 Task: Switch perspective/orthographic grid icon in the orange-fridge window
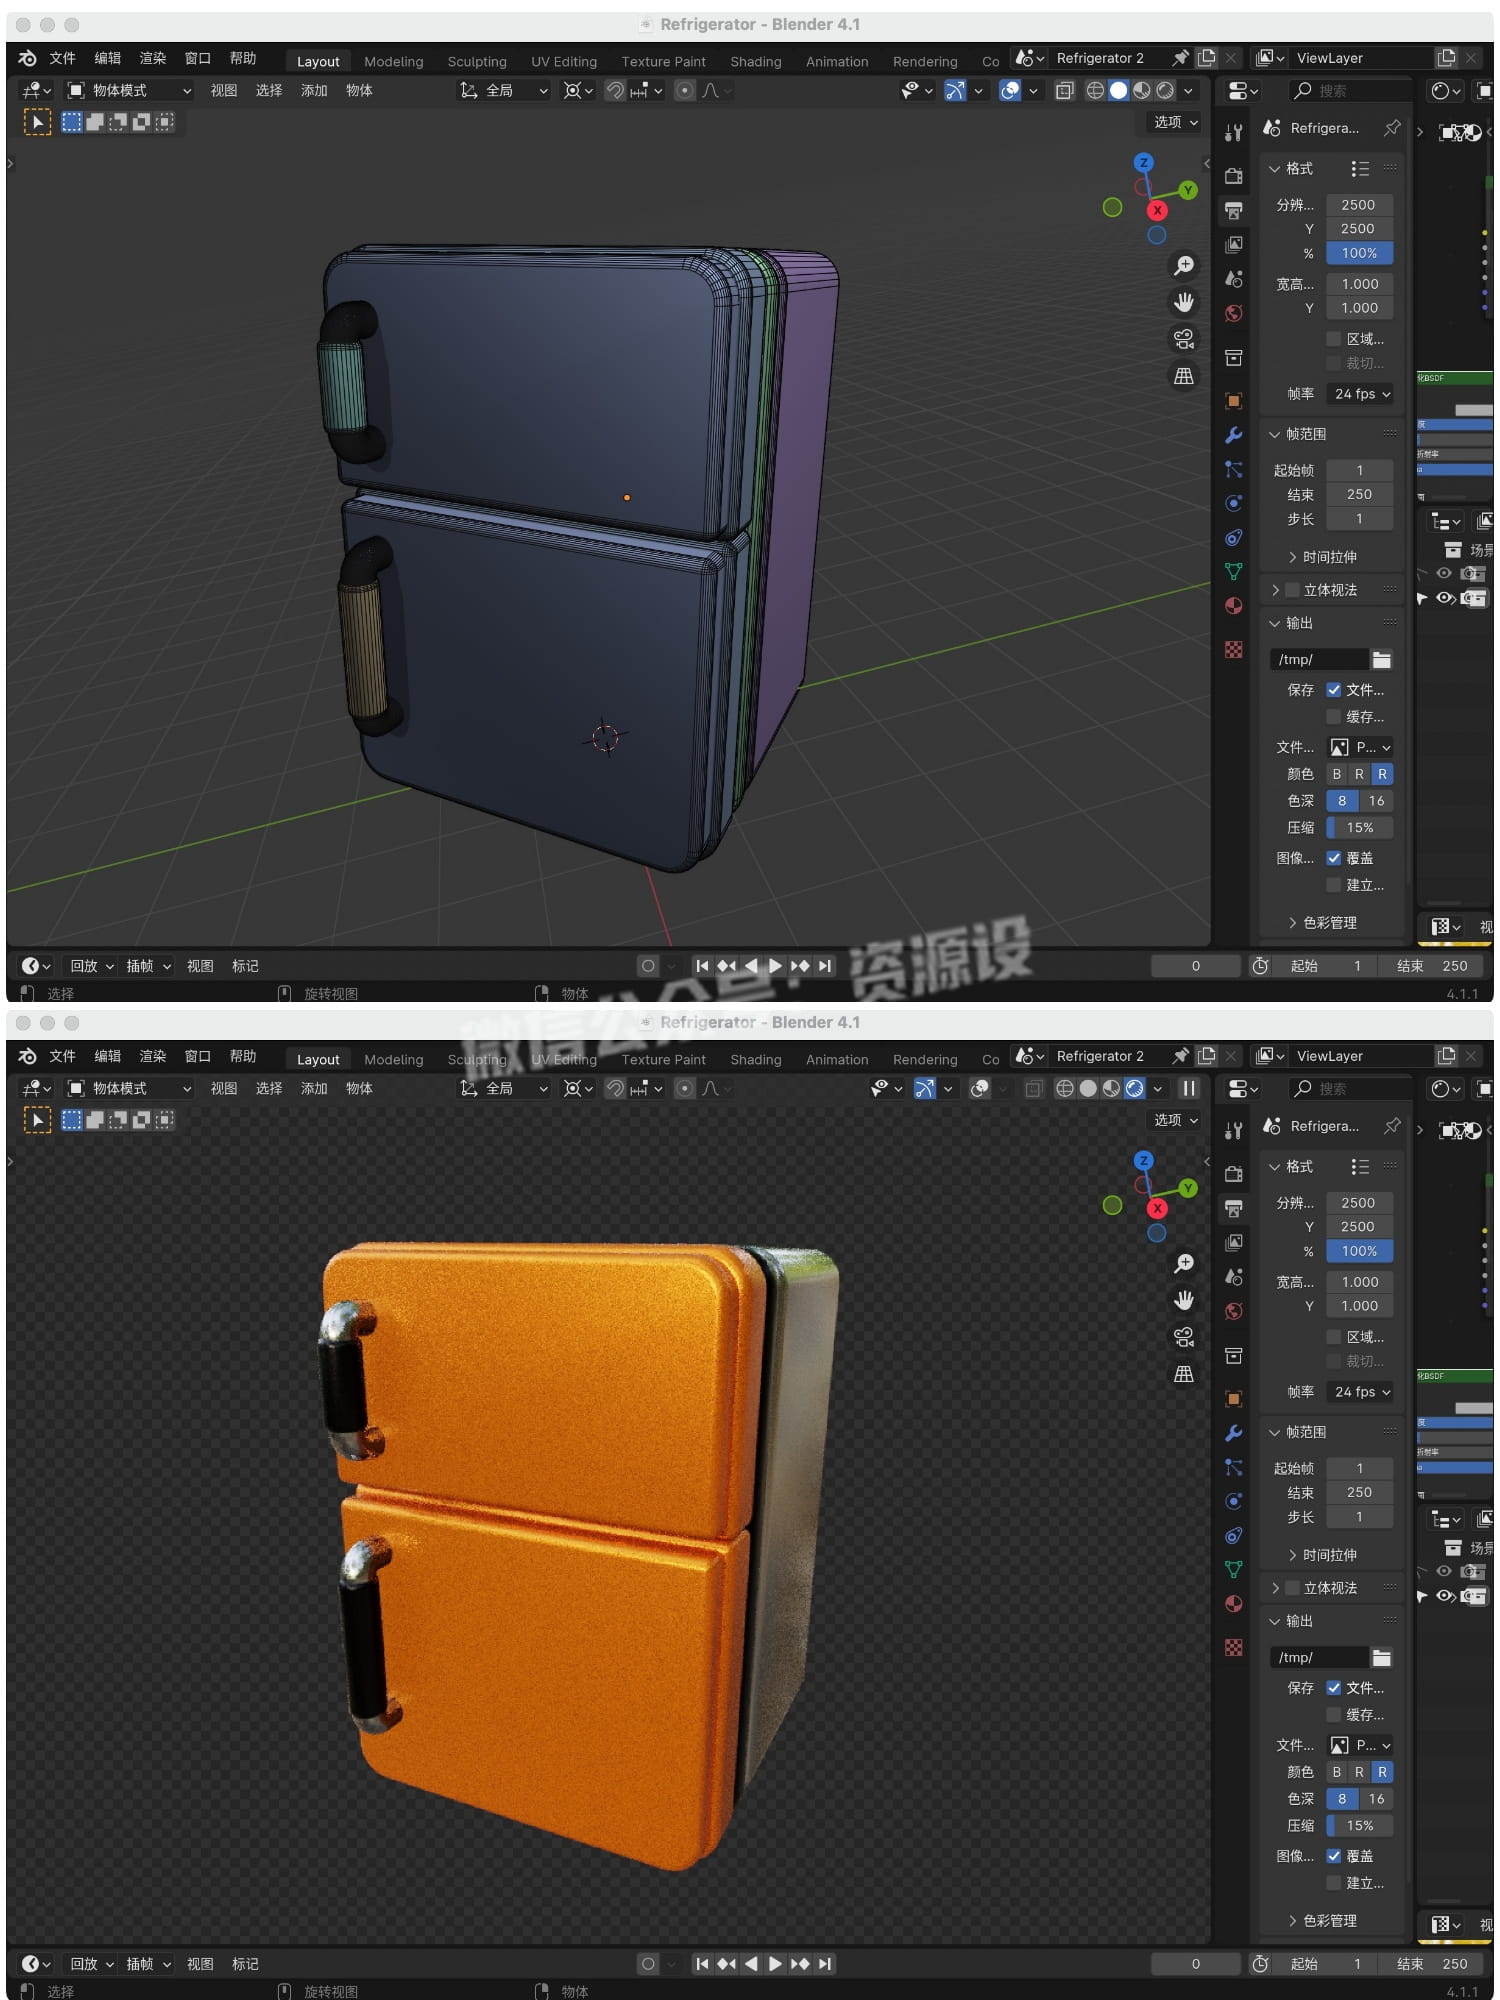1184,1374
